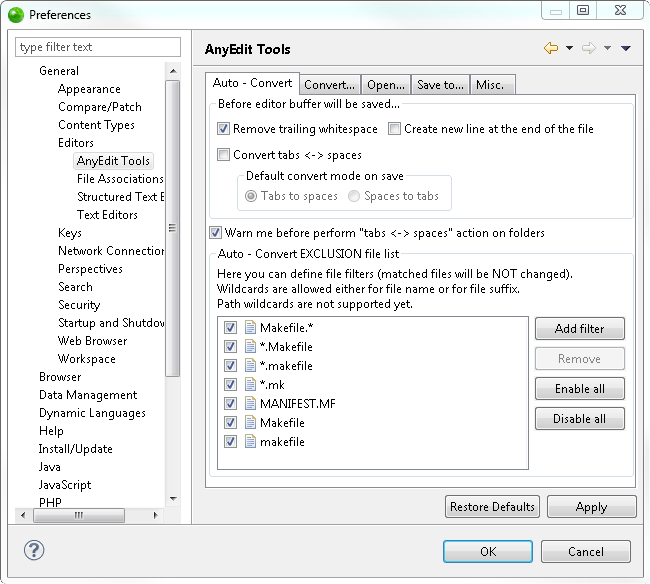Switch to the Open... tab
The width and height of the screenshot is (650, 584).
pos(386,85)
